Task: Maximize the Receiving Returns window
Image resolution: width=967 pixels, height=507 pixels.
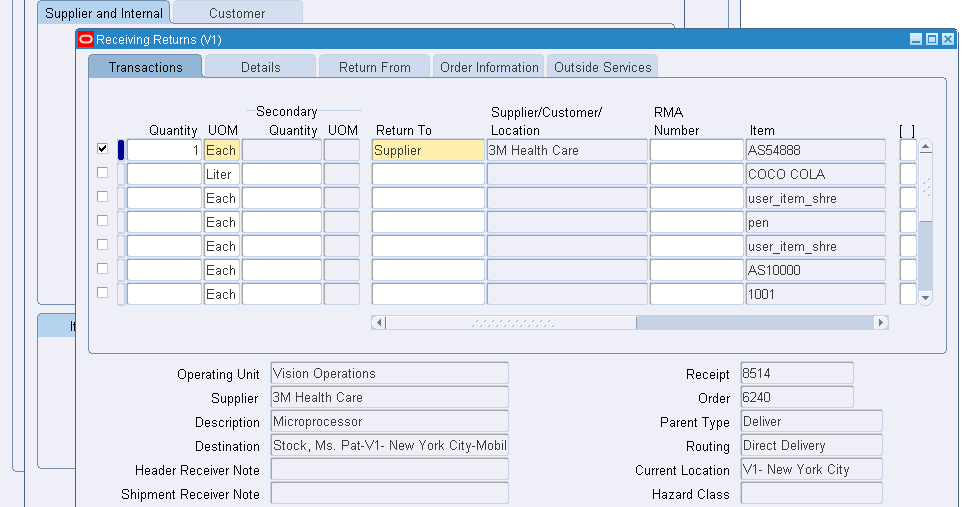Action: tap(932, 39)
